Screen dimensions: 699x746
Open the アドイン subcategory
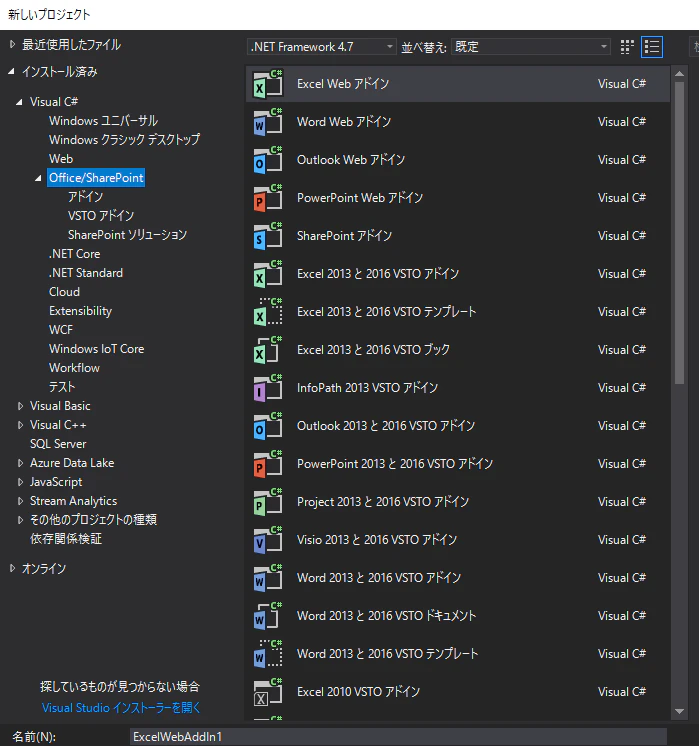click(86, 197)
